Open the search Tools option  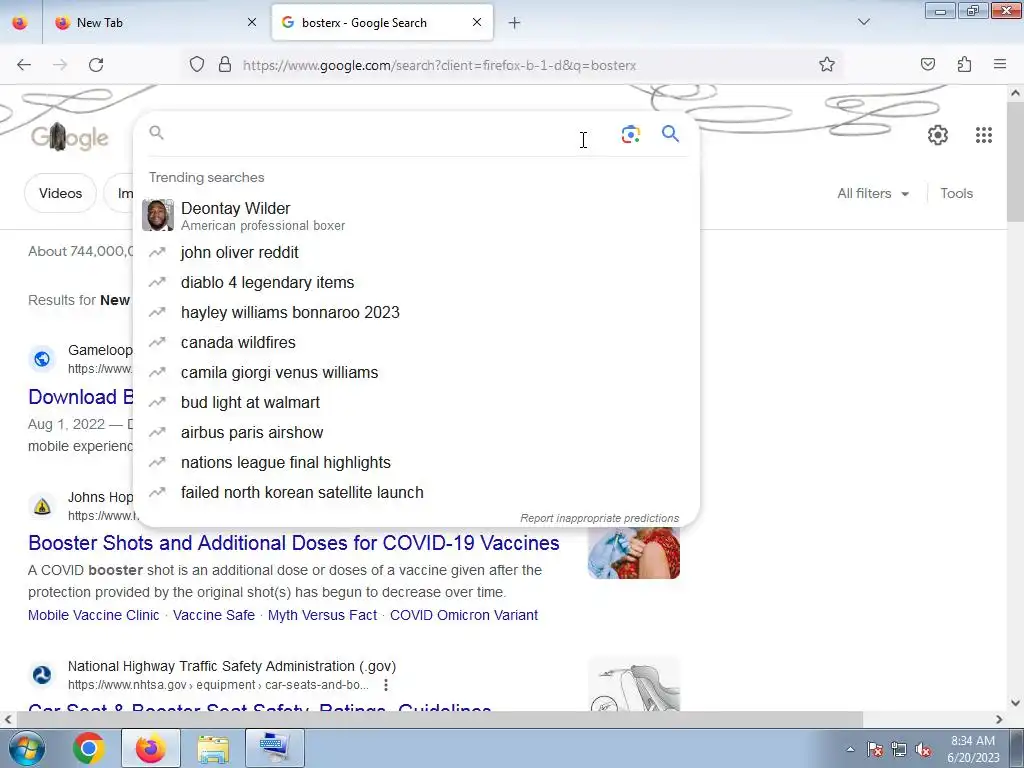click(x=957, y=193)
